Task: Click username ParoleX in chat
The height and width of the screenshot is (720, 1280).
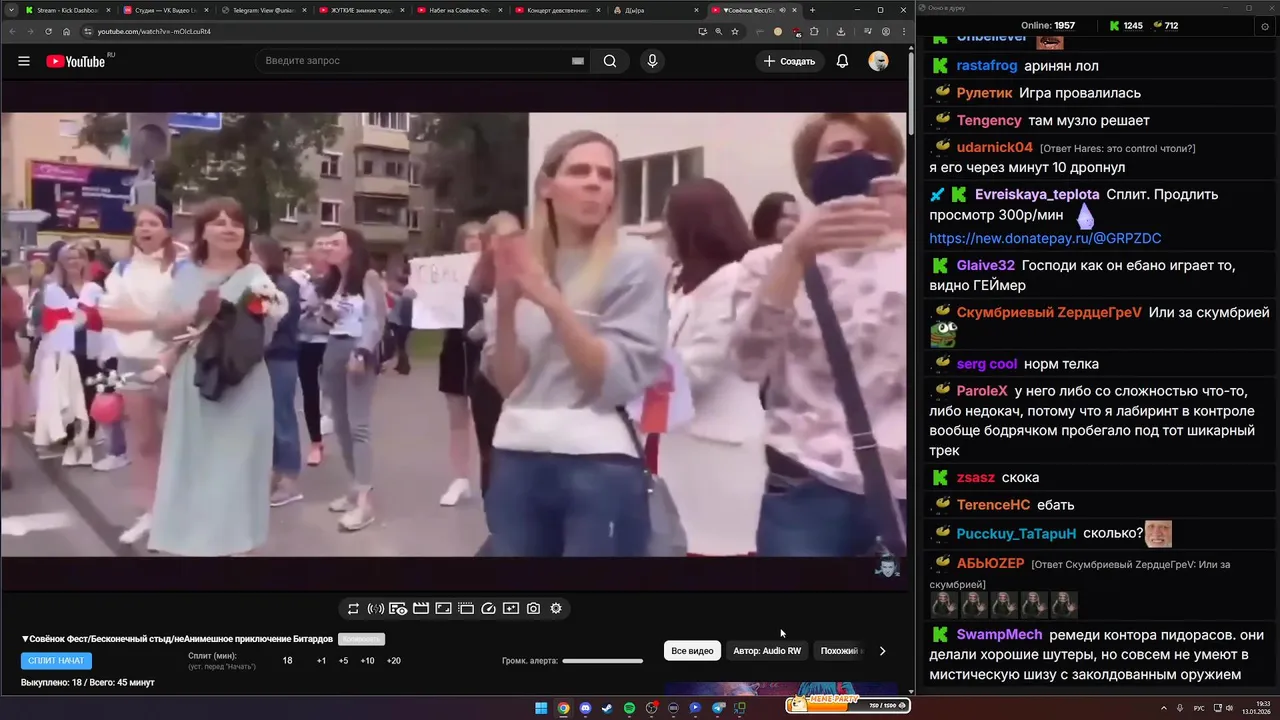Action: (982, 391)
